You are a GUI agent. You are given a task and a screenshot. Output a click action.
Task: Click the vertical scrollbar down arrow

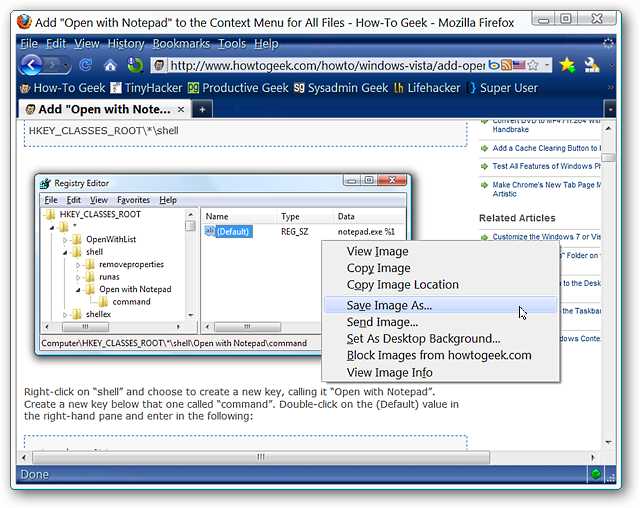coord(608,442)
